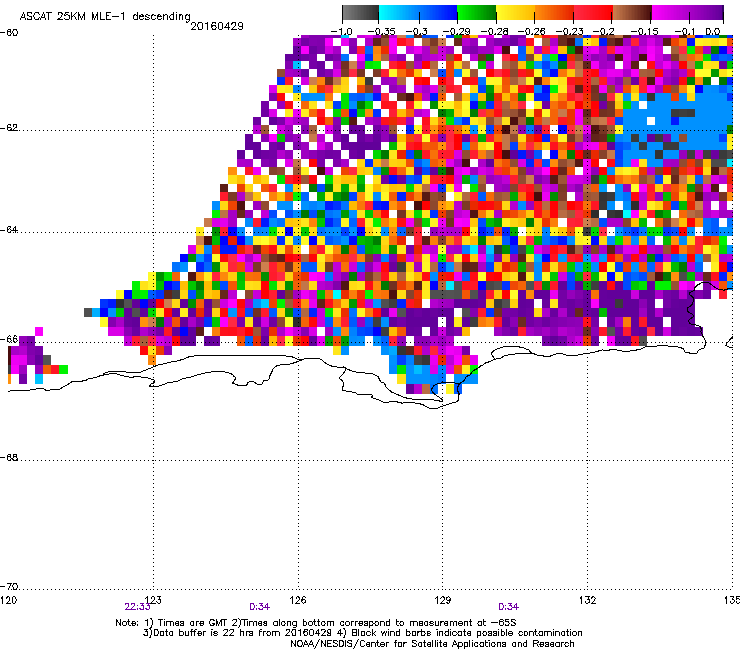Screen dimensions: 740x650
Task: Click the '-0.29' color bar label
Action: click(x=456, y=32)
